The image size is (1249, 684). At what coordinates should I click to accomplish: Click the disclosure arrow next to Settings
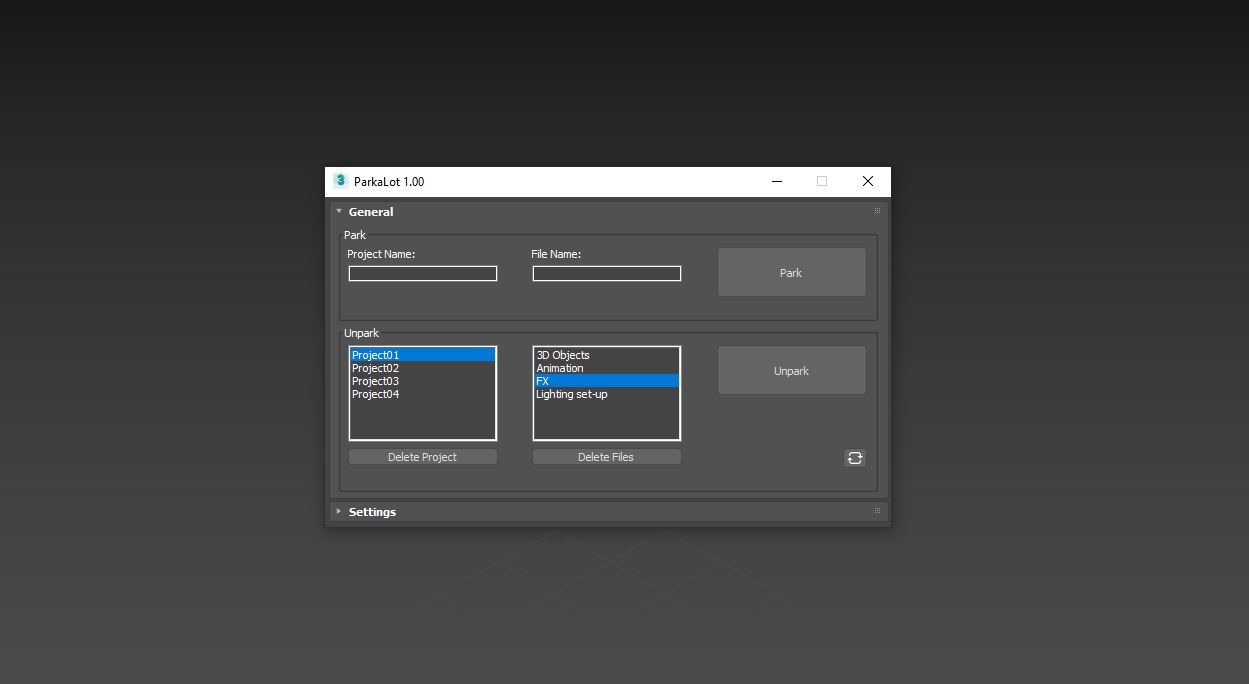coord(339,511)
